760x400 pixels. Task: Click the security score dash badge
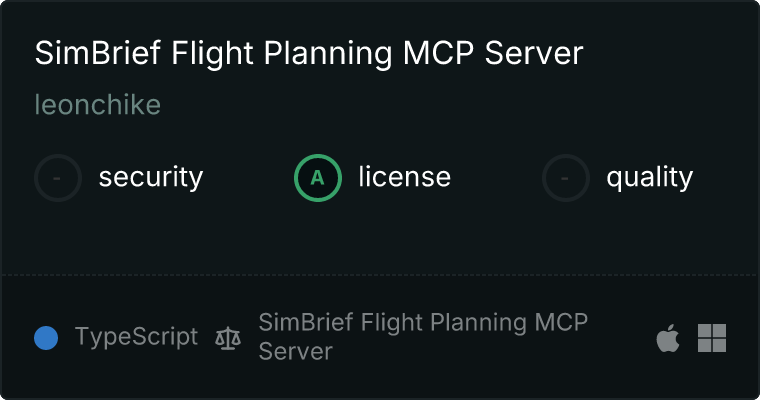(x=58, y=178)
